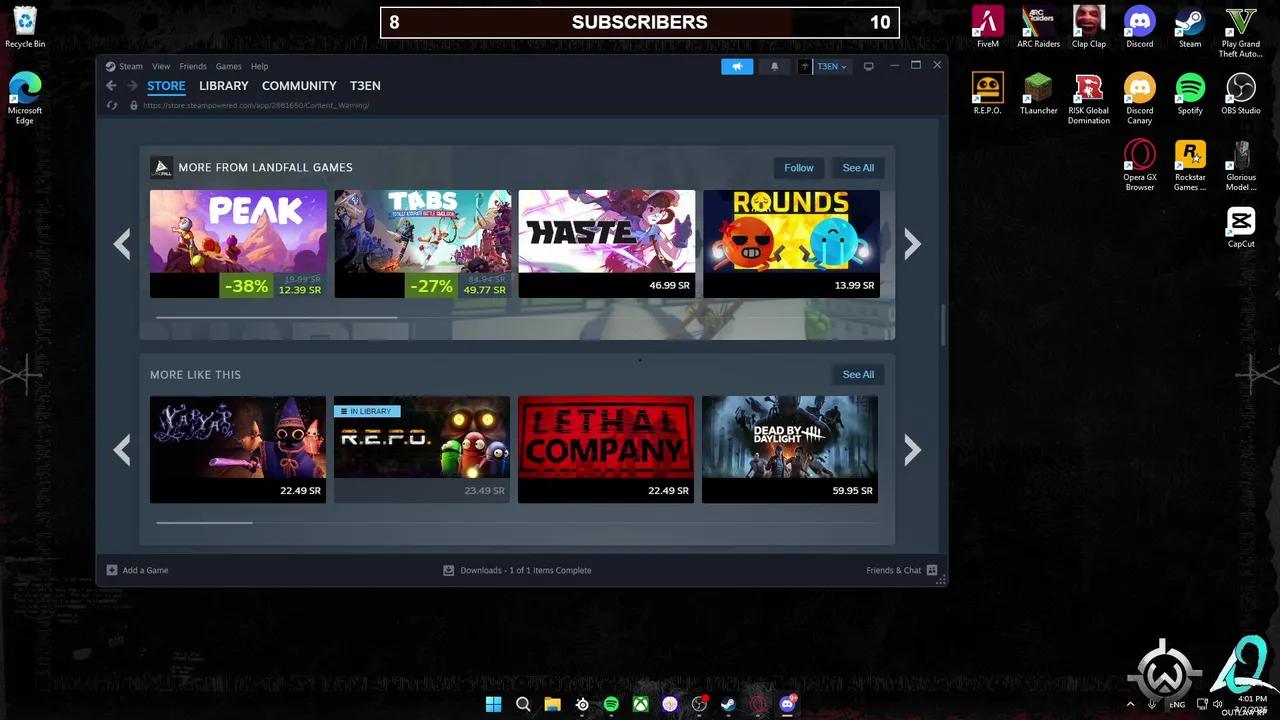Open the Lethal Company game thumbnail

[606, 450]
